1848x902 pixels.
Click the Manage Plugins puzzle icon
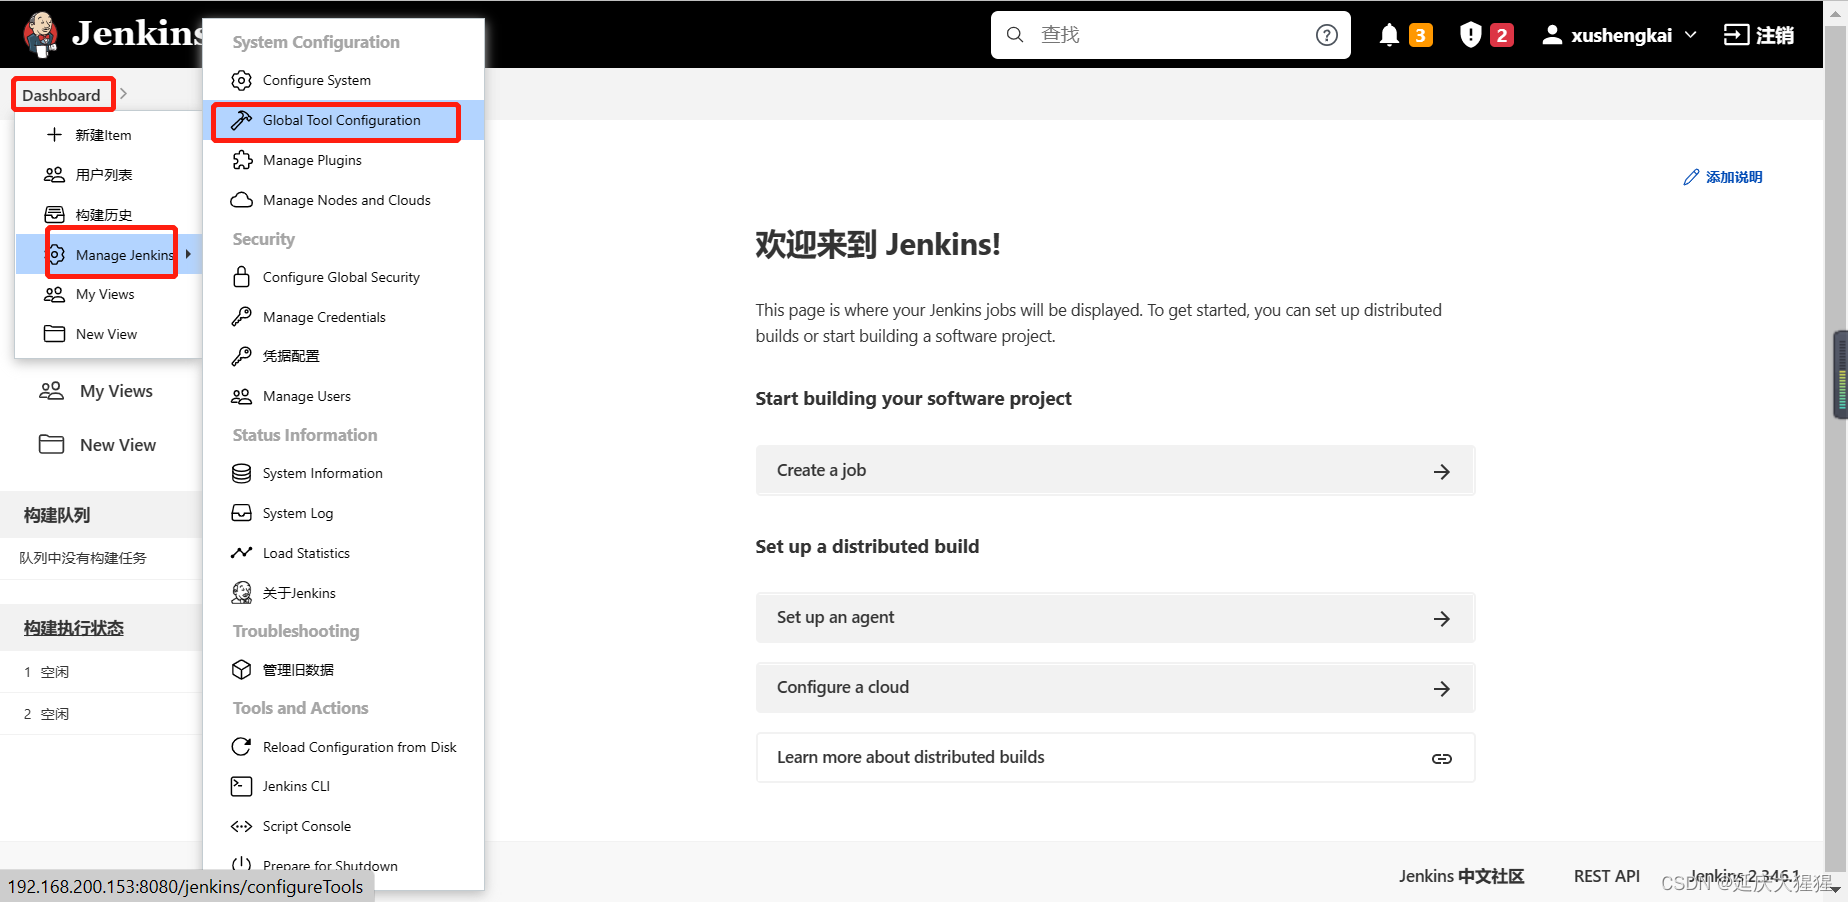pyautogui.click(x=241, y=160)
